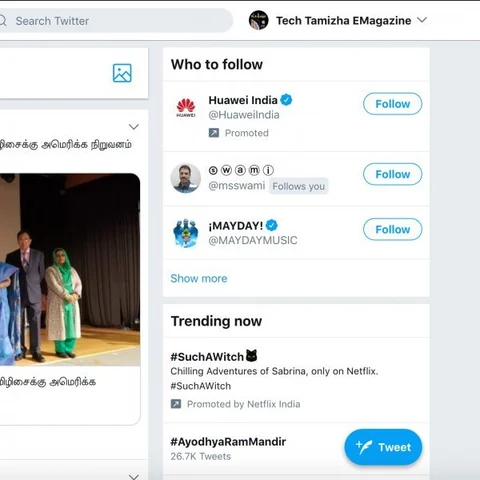Open the ¡MAYDAY! avatar

pyautogui.click(x=186, y=233)
